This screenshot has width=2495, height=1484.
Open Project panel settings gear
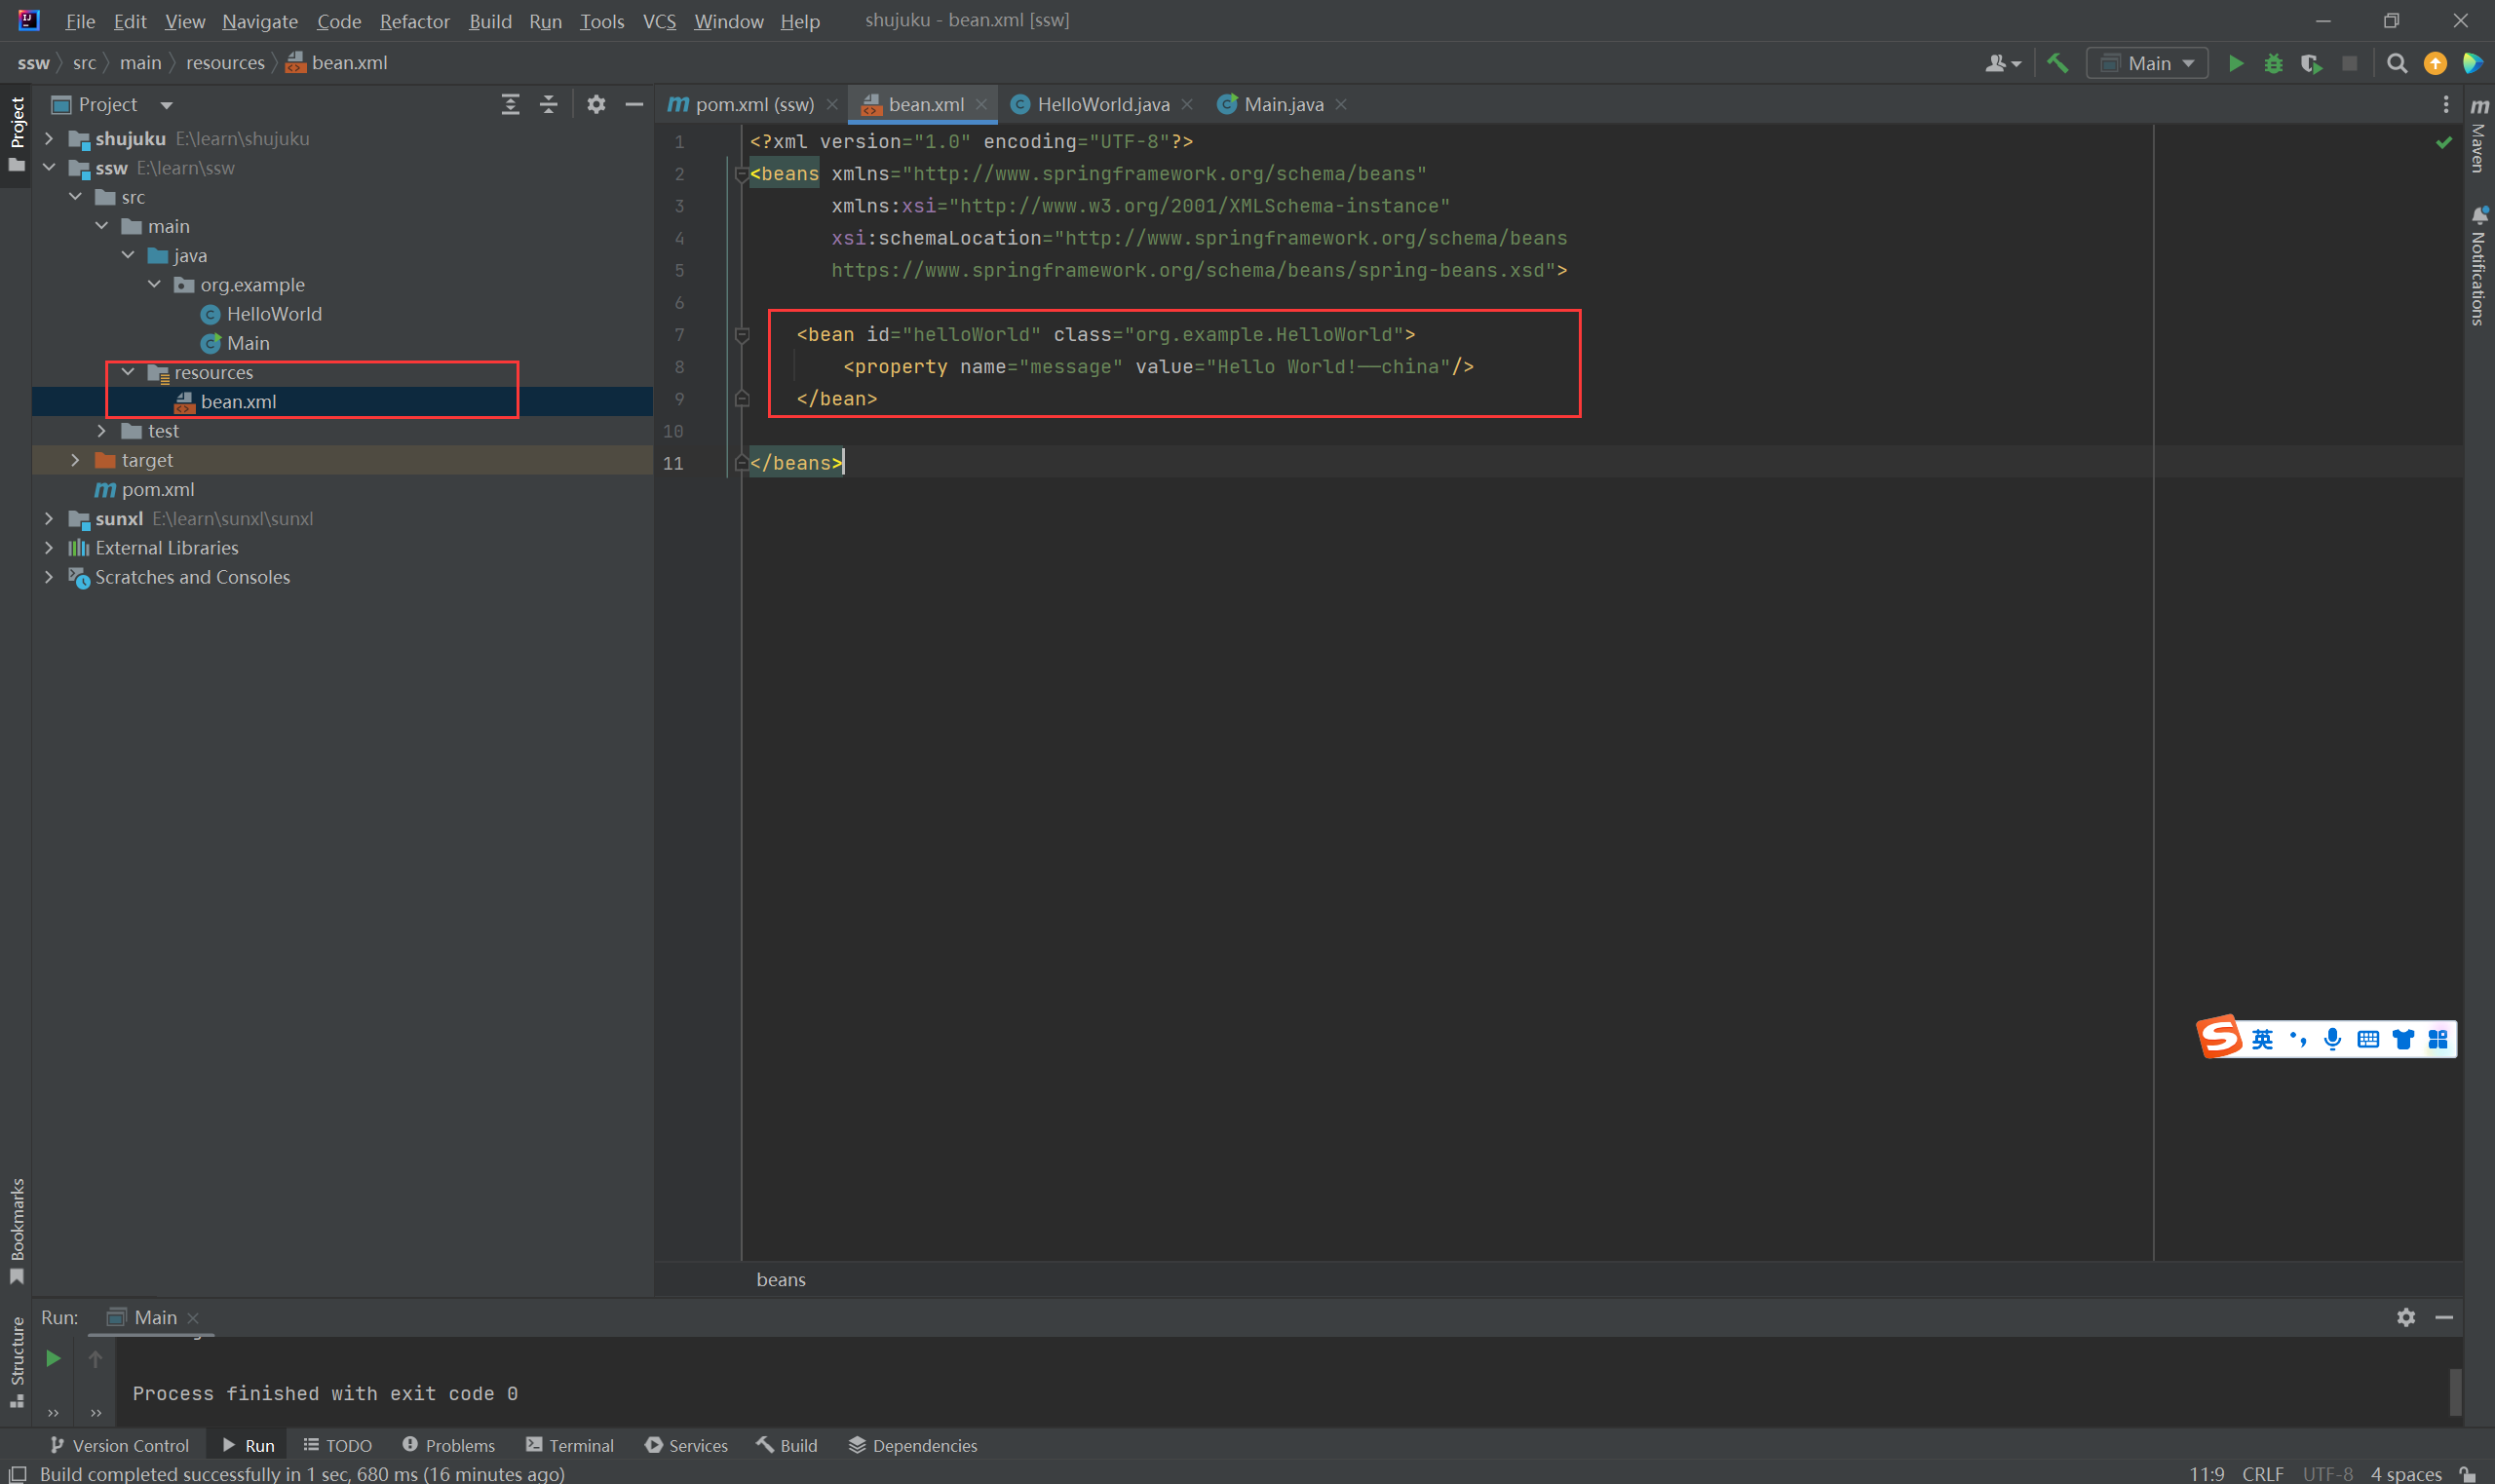[x=596, y=104]
